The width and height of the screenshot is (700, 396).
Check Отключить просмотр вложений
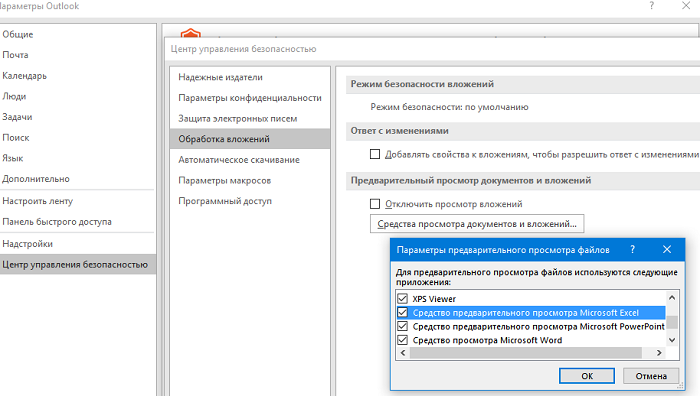[375, 204]
